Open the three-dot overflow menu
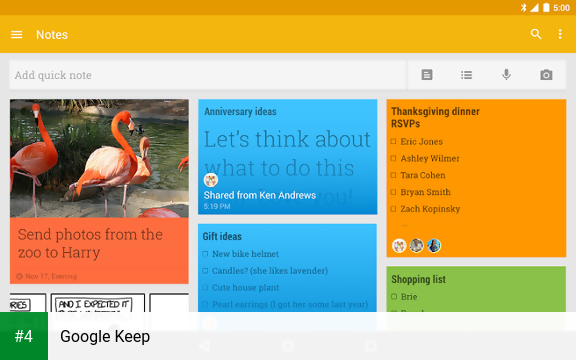 tap(560, 34)
